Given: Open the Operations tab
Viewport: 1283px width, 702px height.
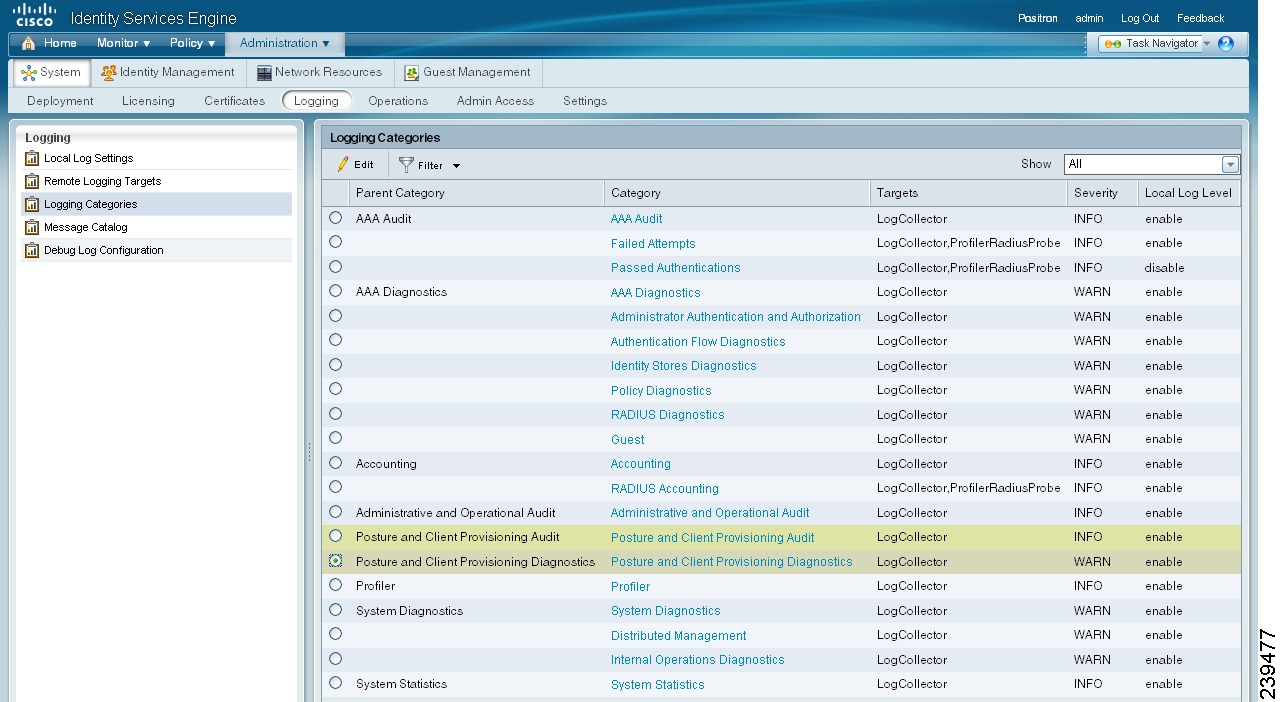Looking at the screenshot, I should (x=398, y=101).
